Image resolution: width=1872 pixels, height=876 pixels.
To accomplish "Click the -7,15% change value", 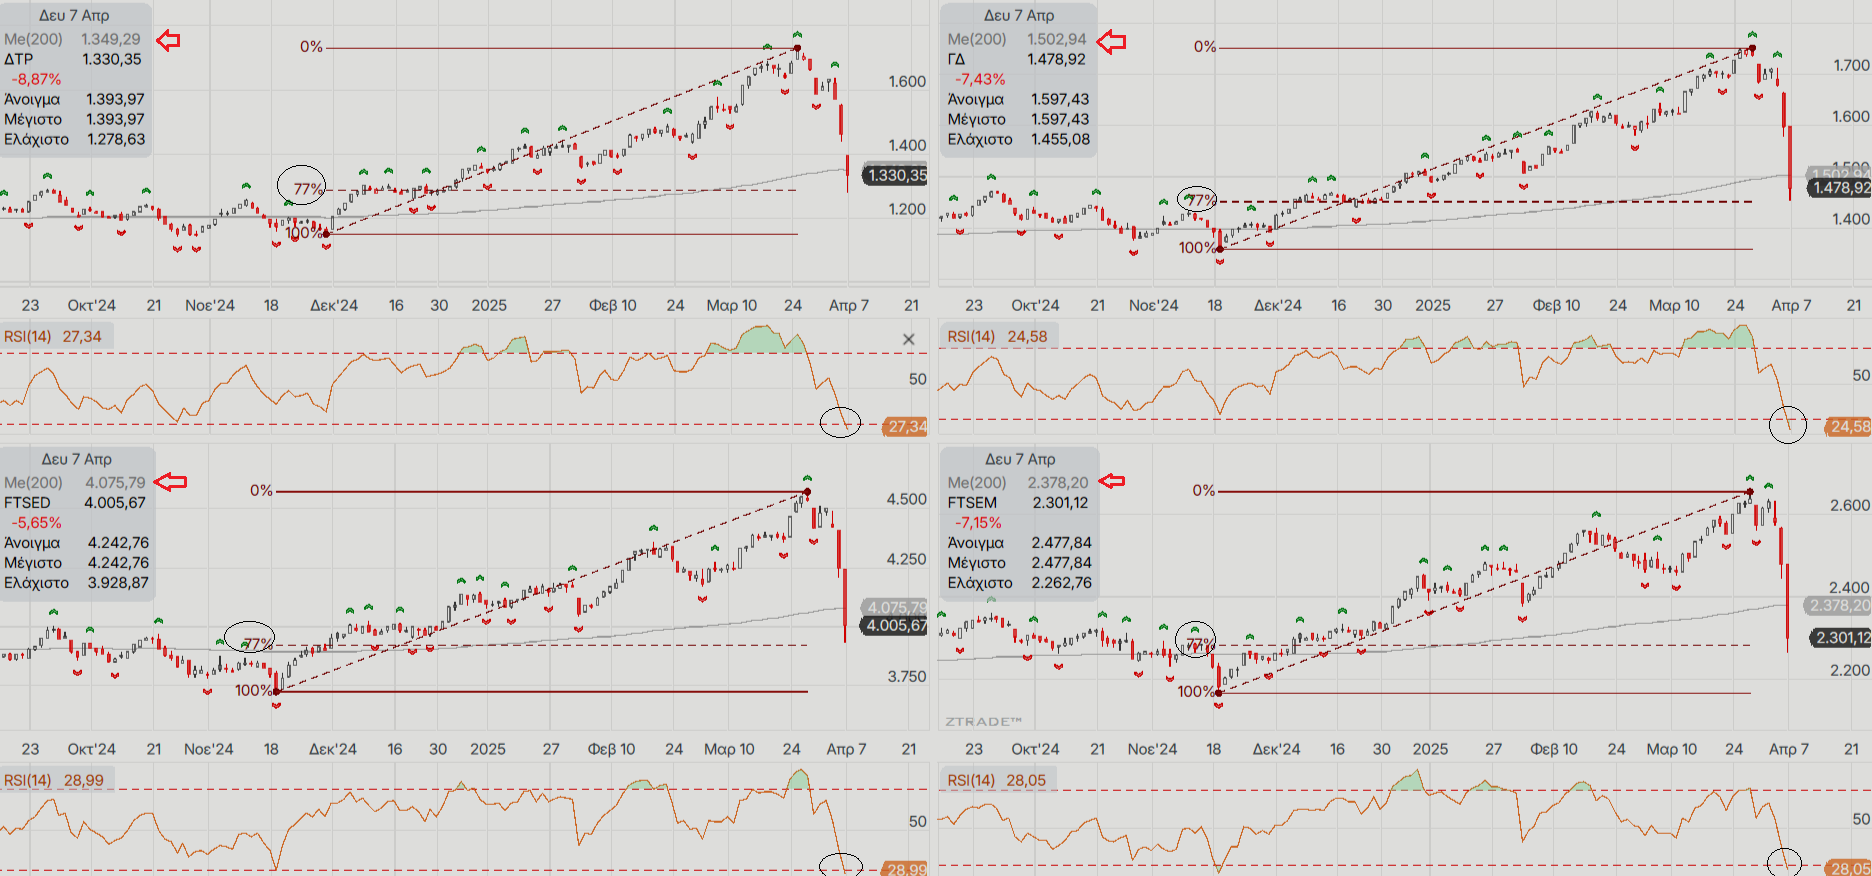I will coord(977,522).
